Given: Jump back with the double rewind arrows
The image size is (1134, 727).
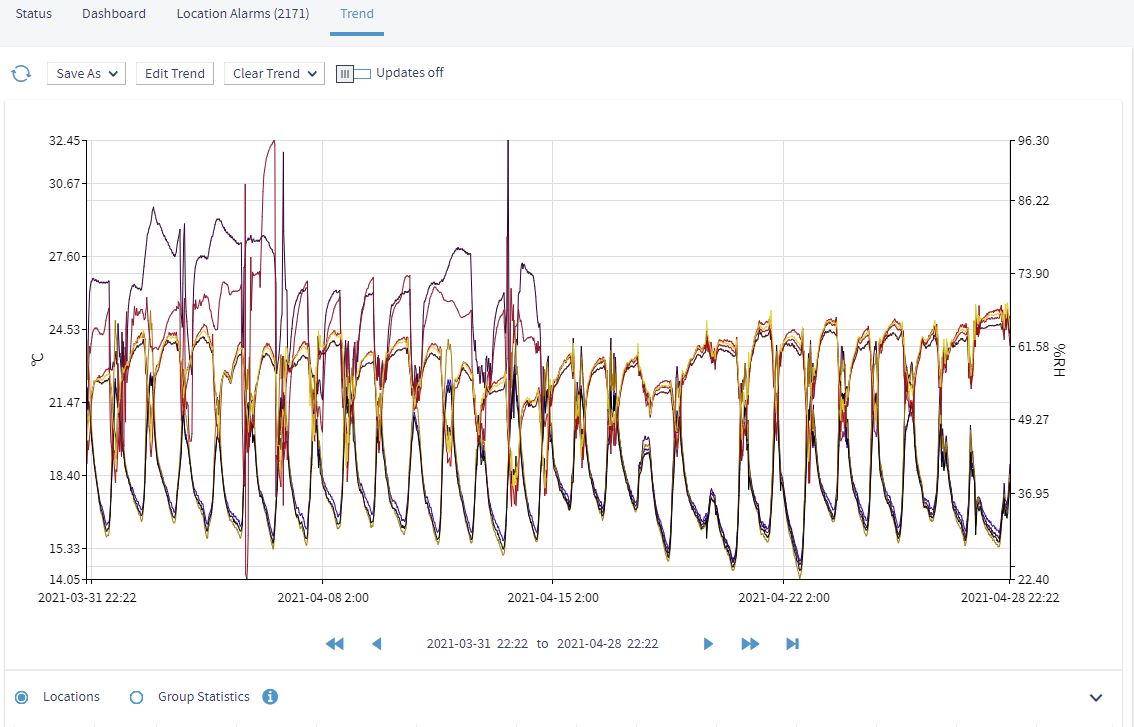Looking at the screenshot, I should pos(335,644).
